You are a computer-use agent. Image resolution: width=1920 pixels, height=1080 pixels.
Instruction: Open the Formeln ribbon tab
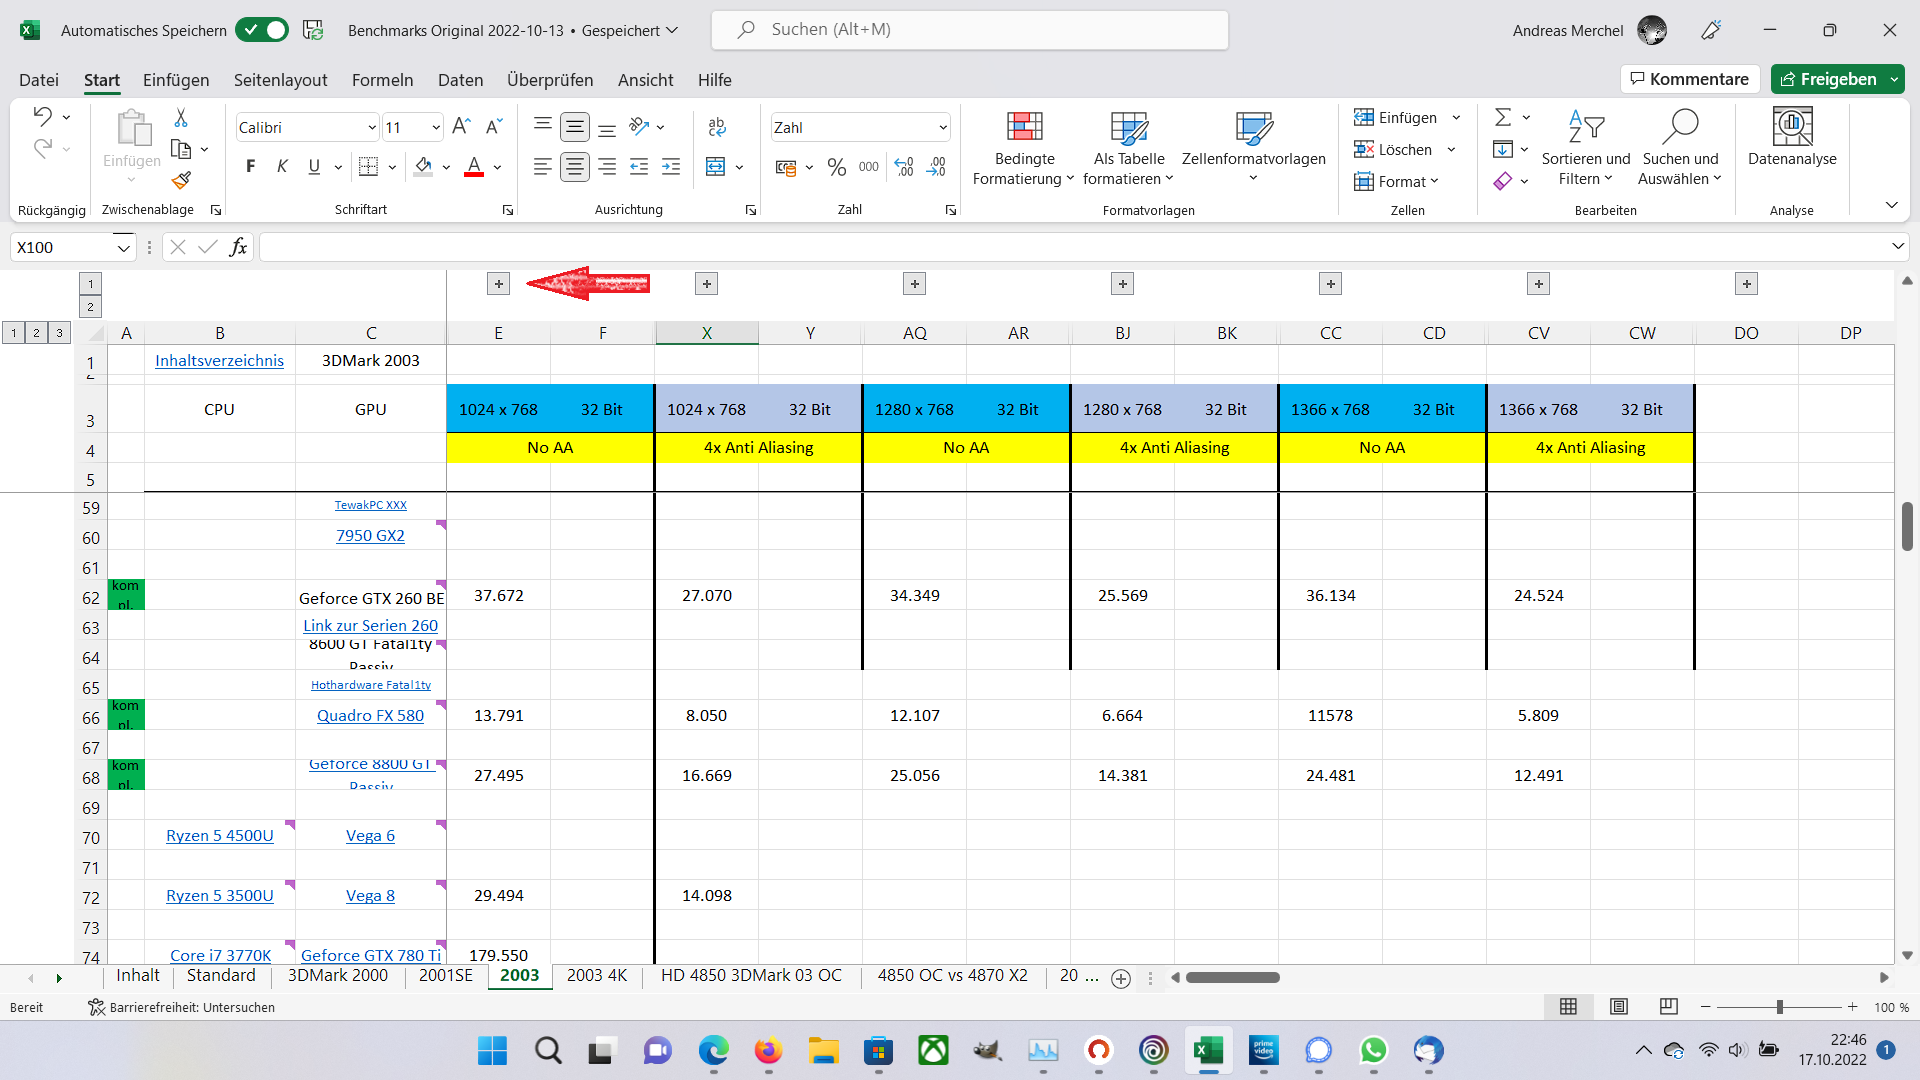click(x=382, y=80)
